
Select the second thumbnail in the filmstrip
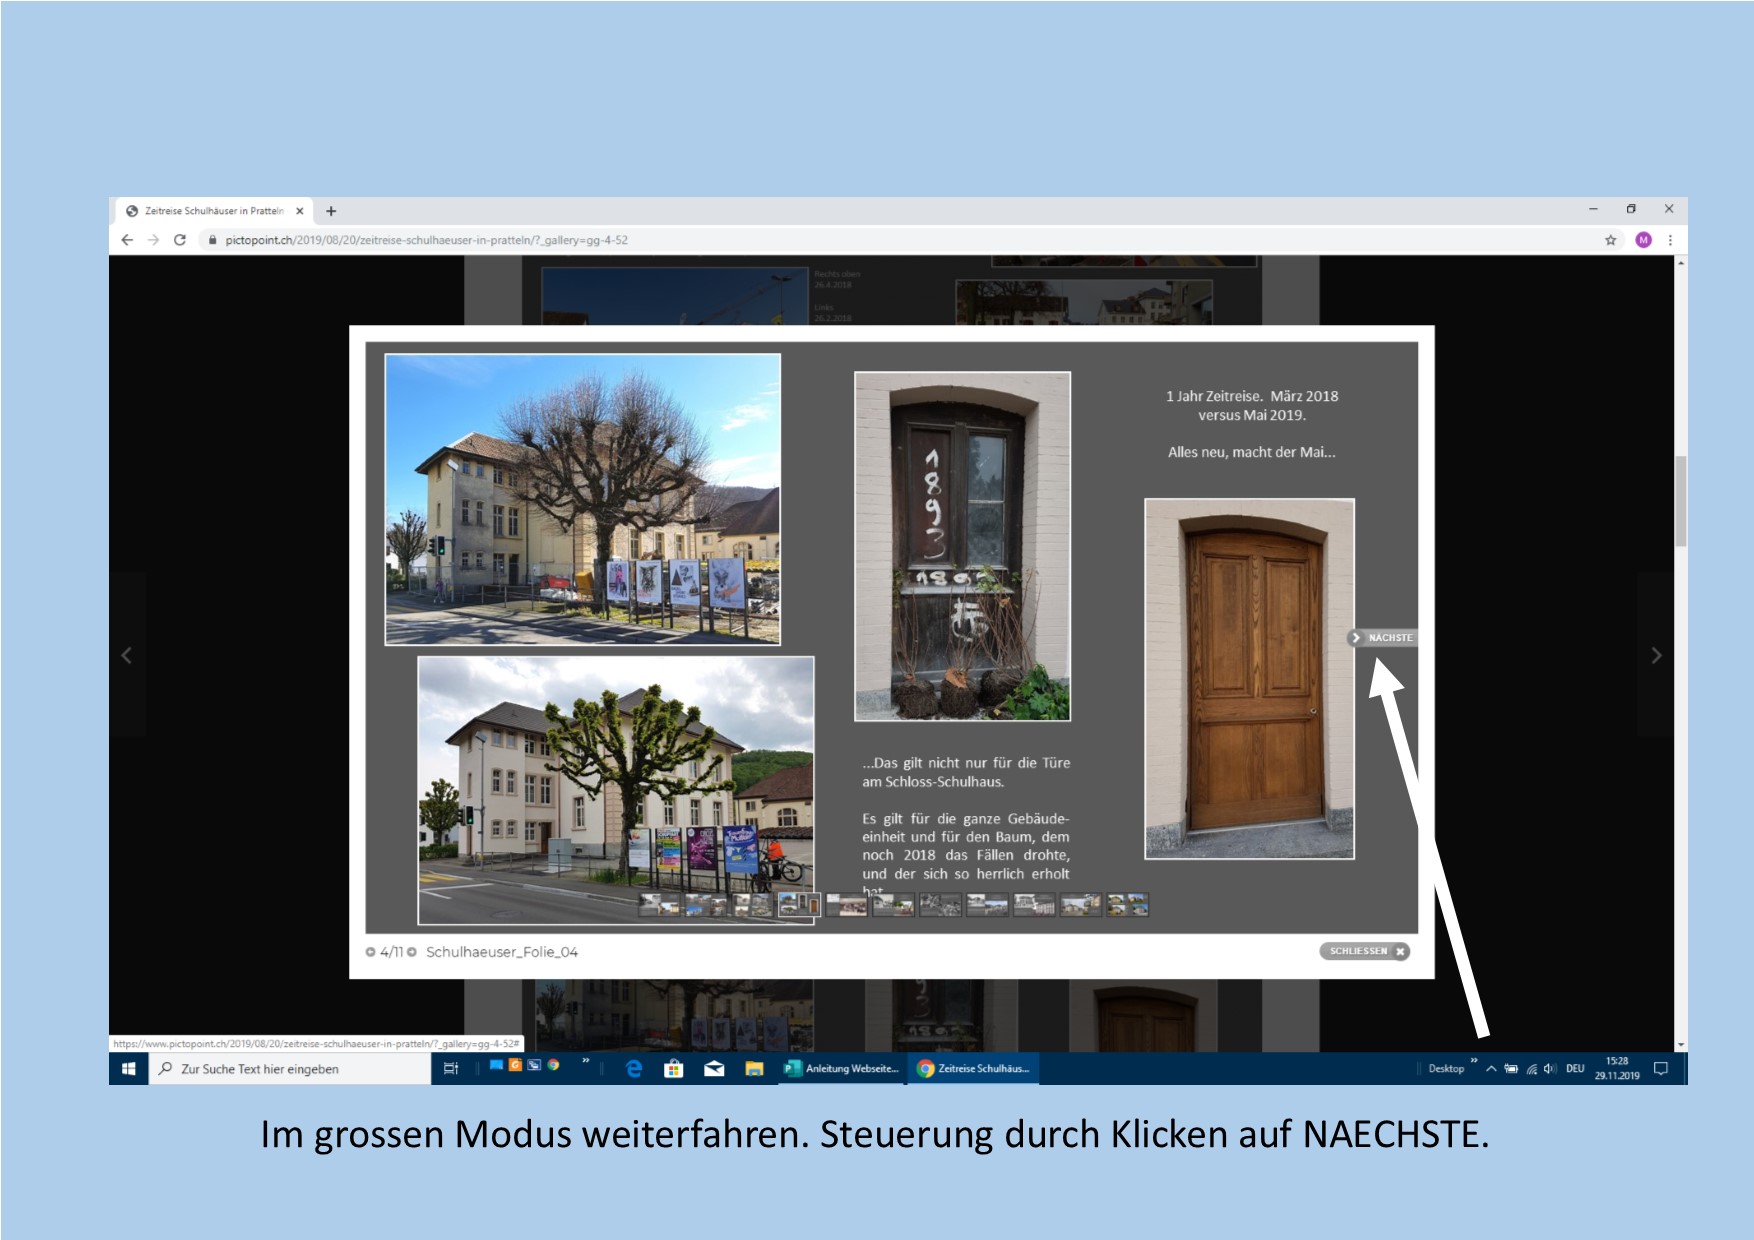706,905
